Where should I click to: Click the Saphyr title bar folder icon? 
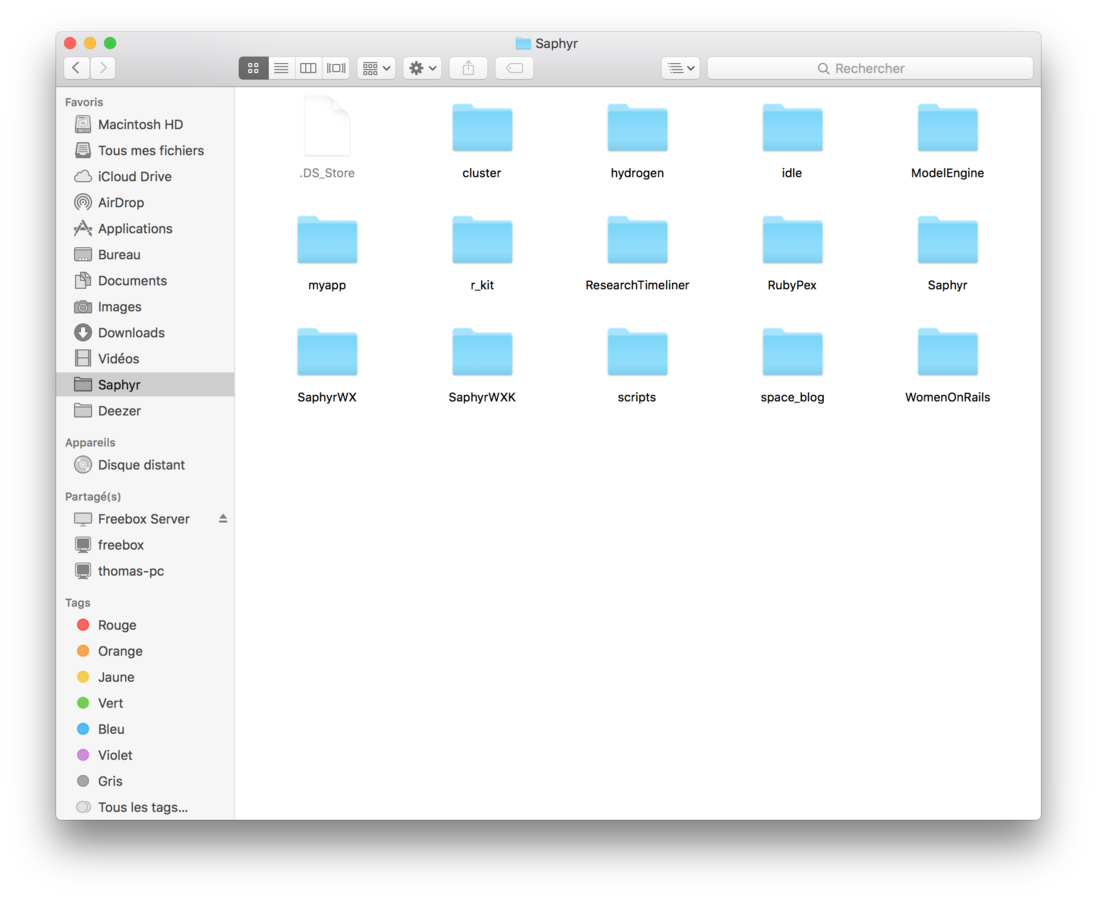tap(523, 43)
